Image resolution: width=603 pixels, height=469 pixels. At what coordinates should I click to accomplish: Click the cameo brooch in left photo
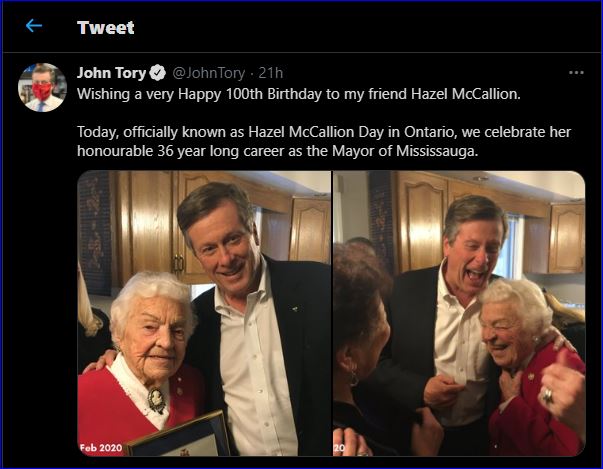pyautogui.click(x=157, y=401)
